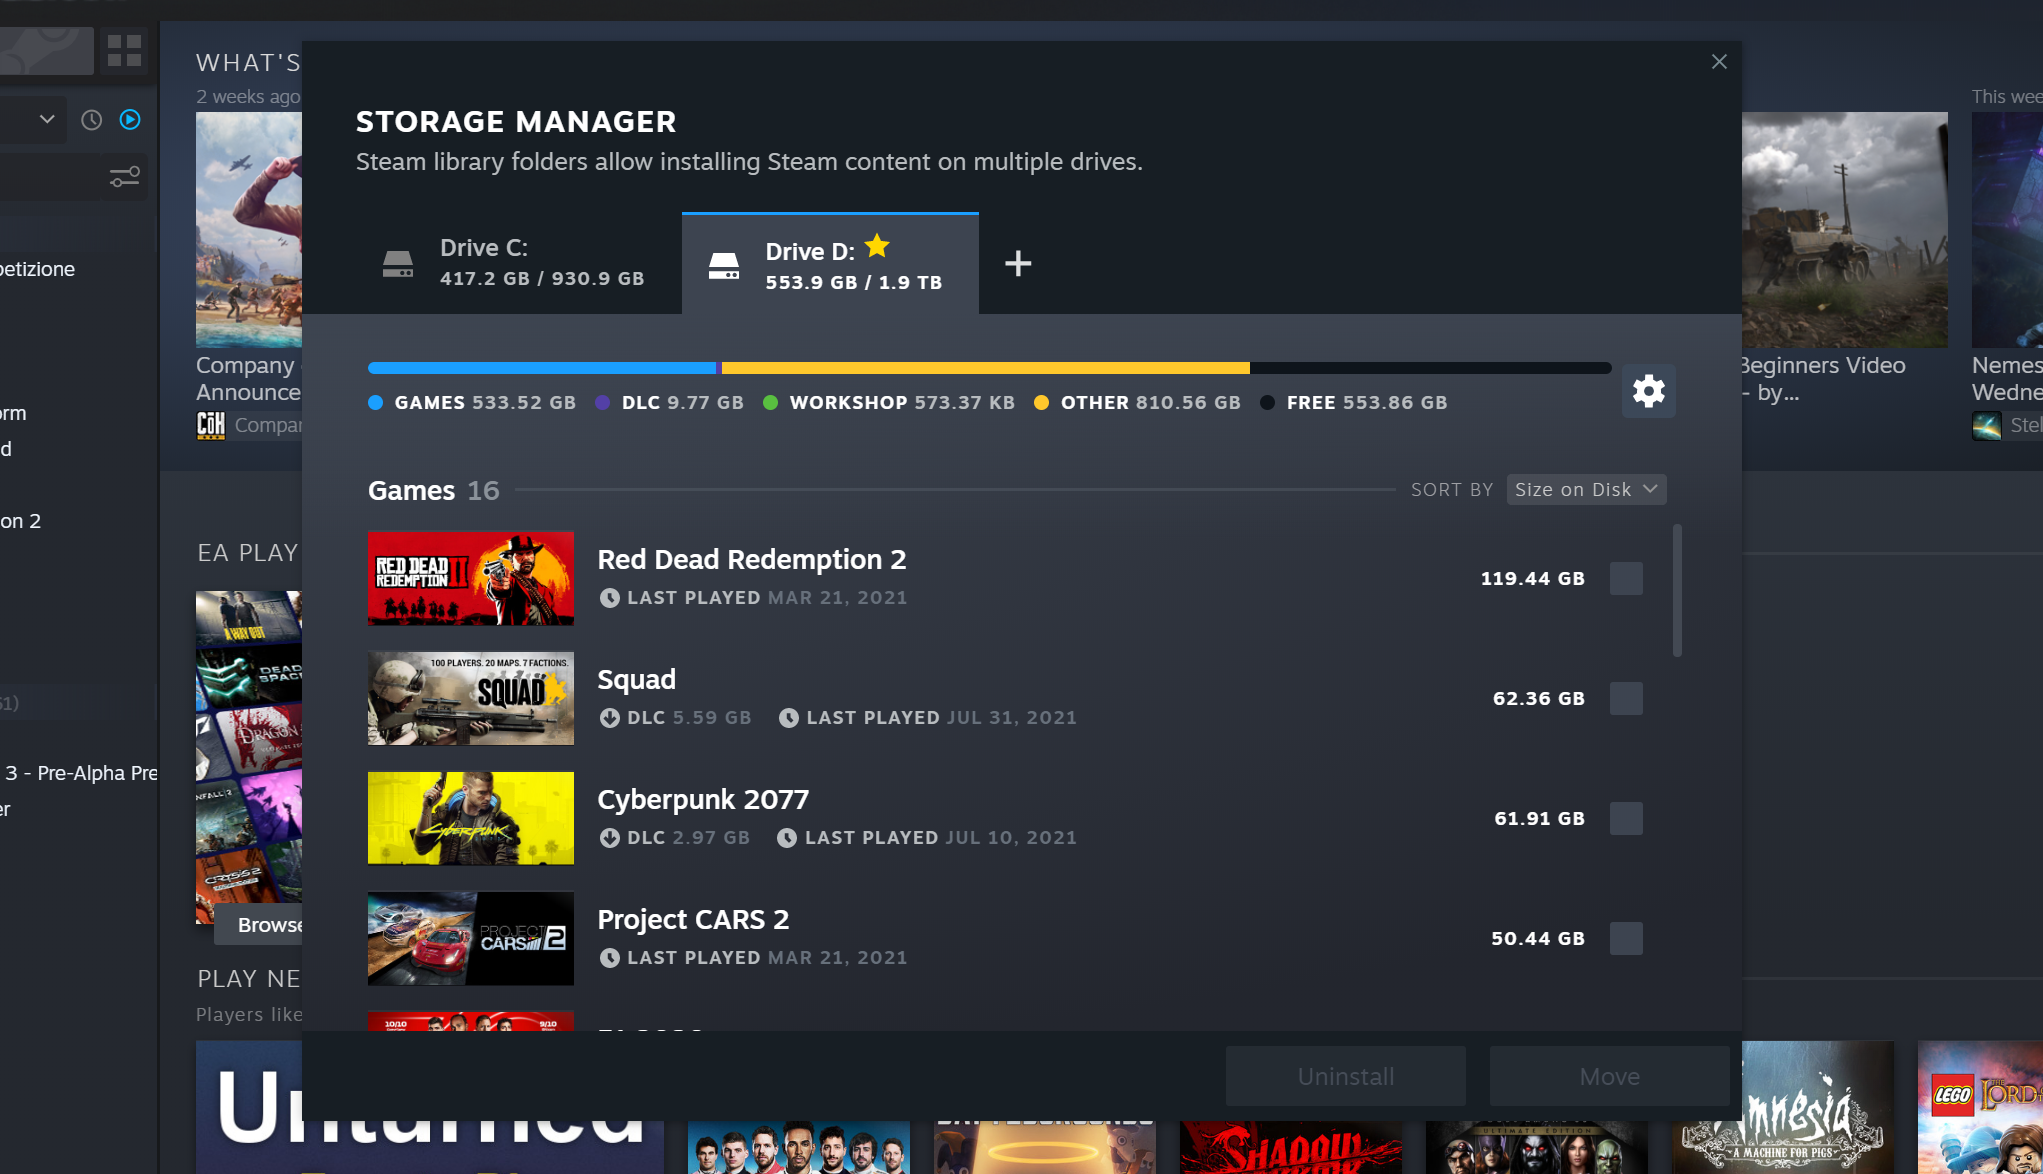Click the DLC 9.77 GB legend entry
Viewport: 2043px width, 1174px height.
[669, 403]
